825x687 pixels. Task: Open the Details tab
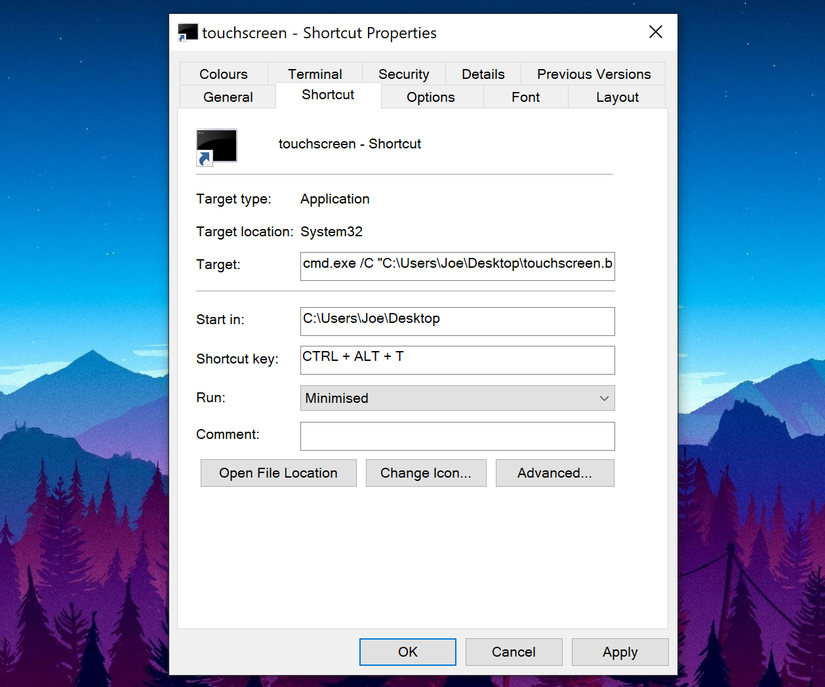tap(483, 74)
